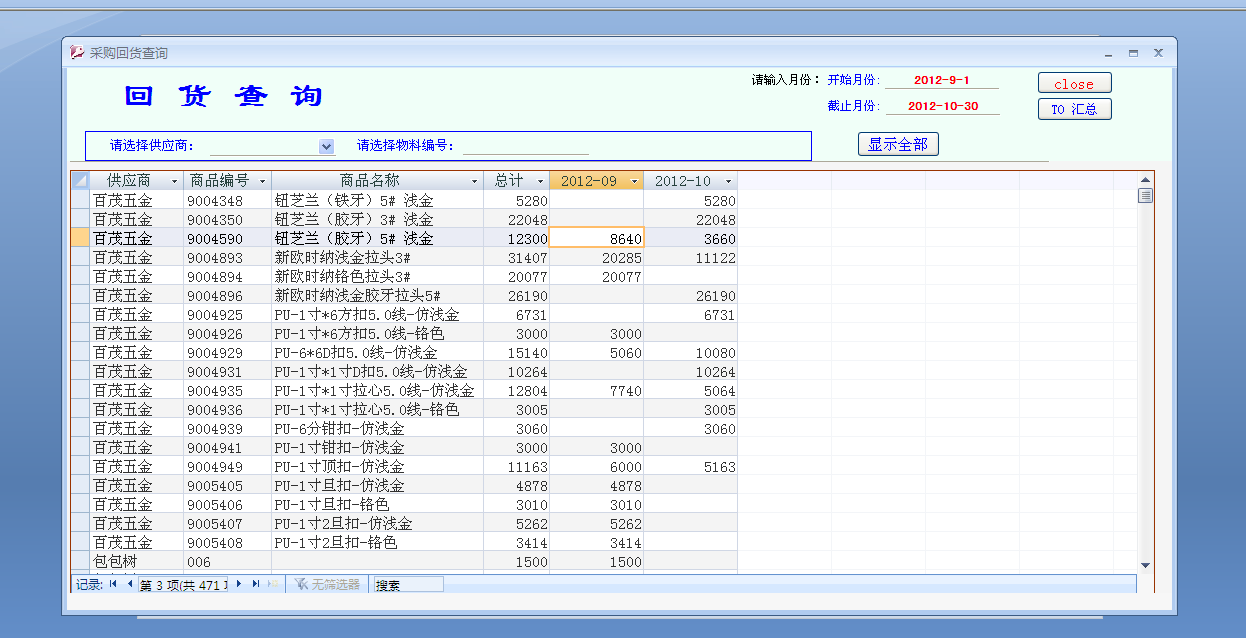Click cell 9004925
Image resolution: width=1246 pixels, height=638 pixels.
[227, 314]
